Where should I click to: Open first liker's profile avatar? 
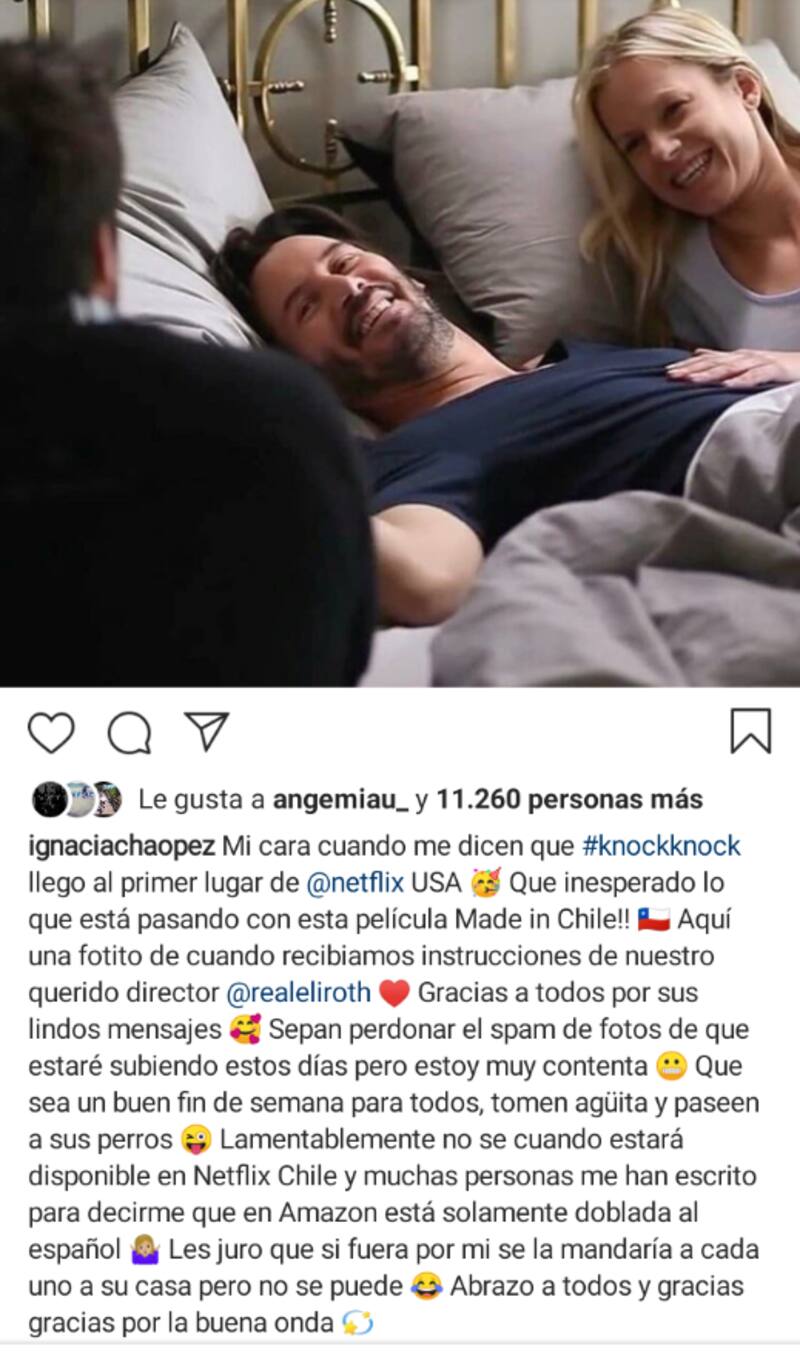click(50, 799)
